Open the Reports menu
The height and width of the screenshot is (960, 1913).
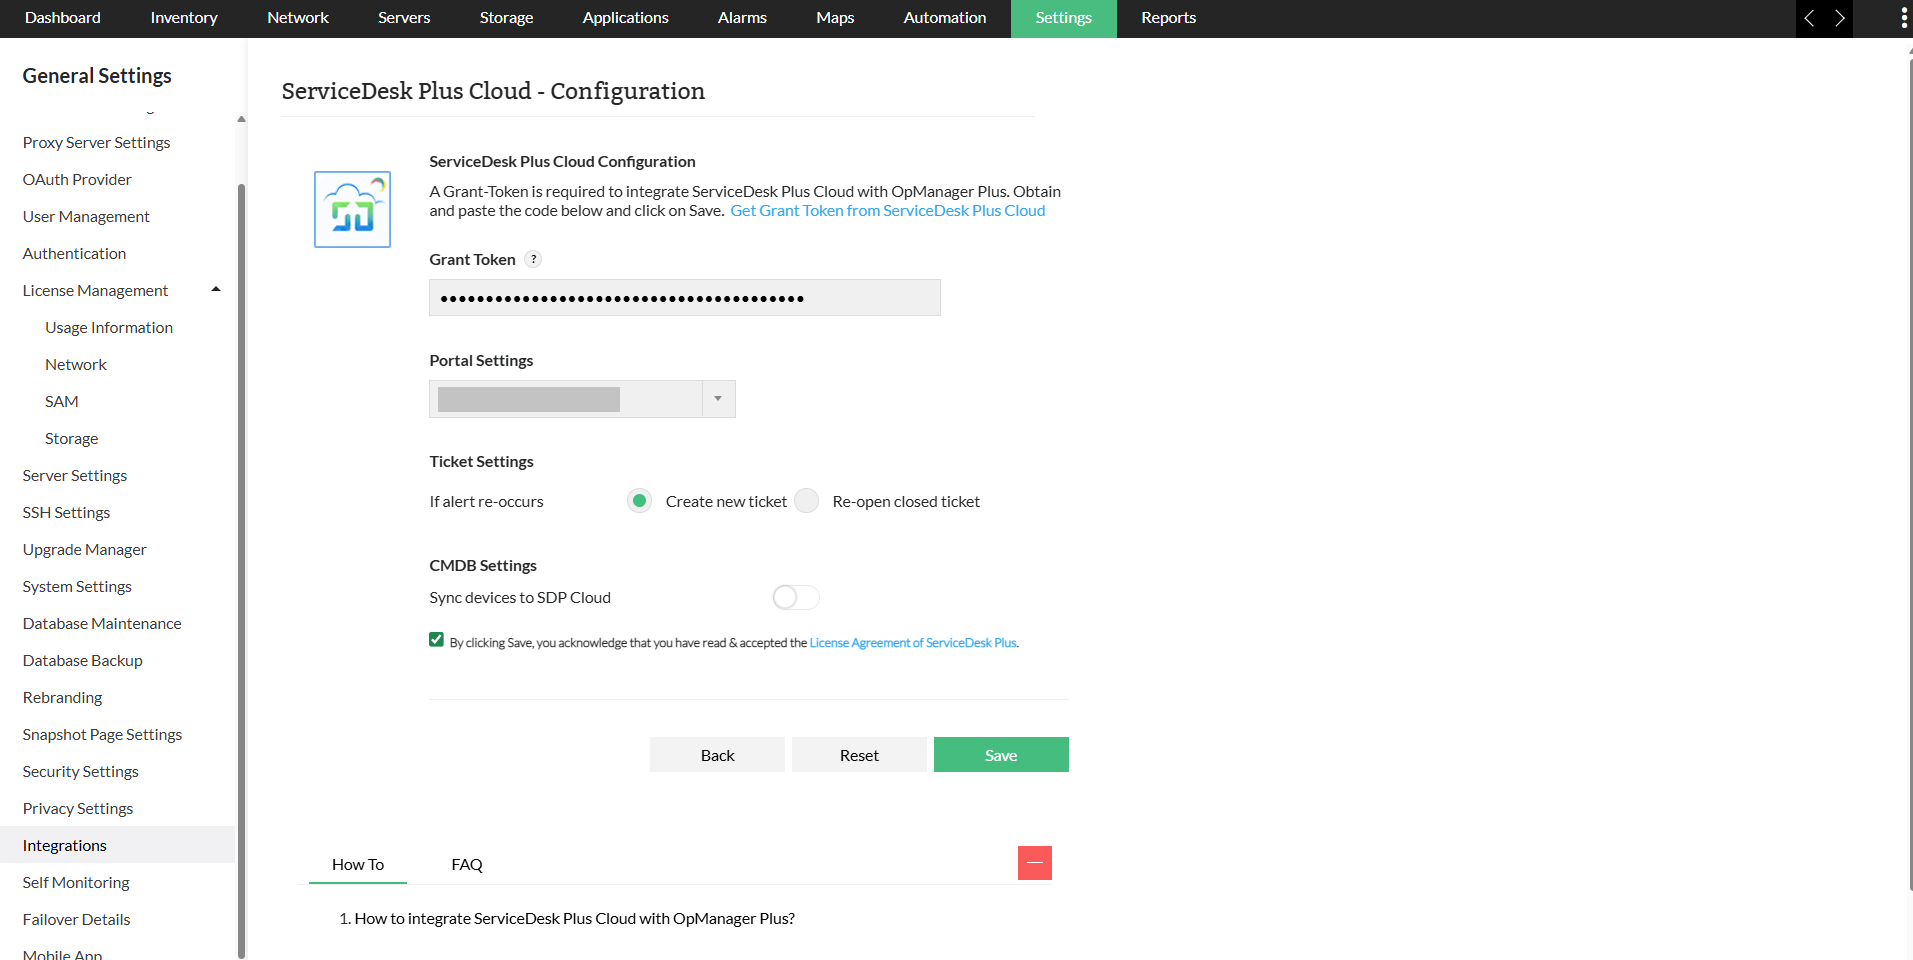click(x=1169, y=18)
